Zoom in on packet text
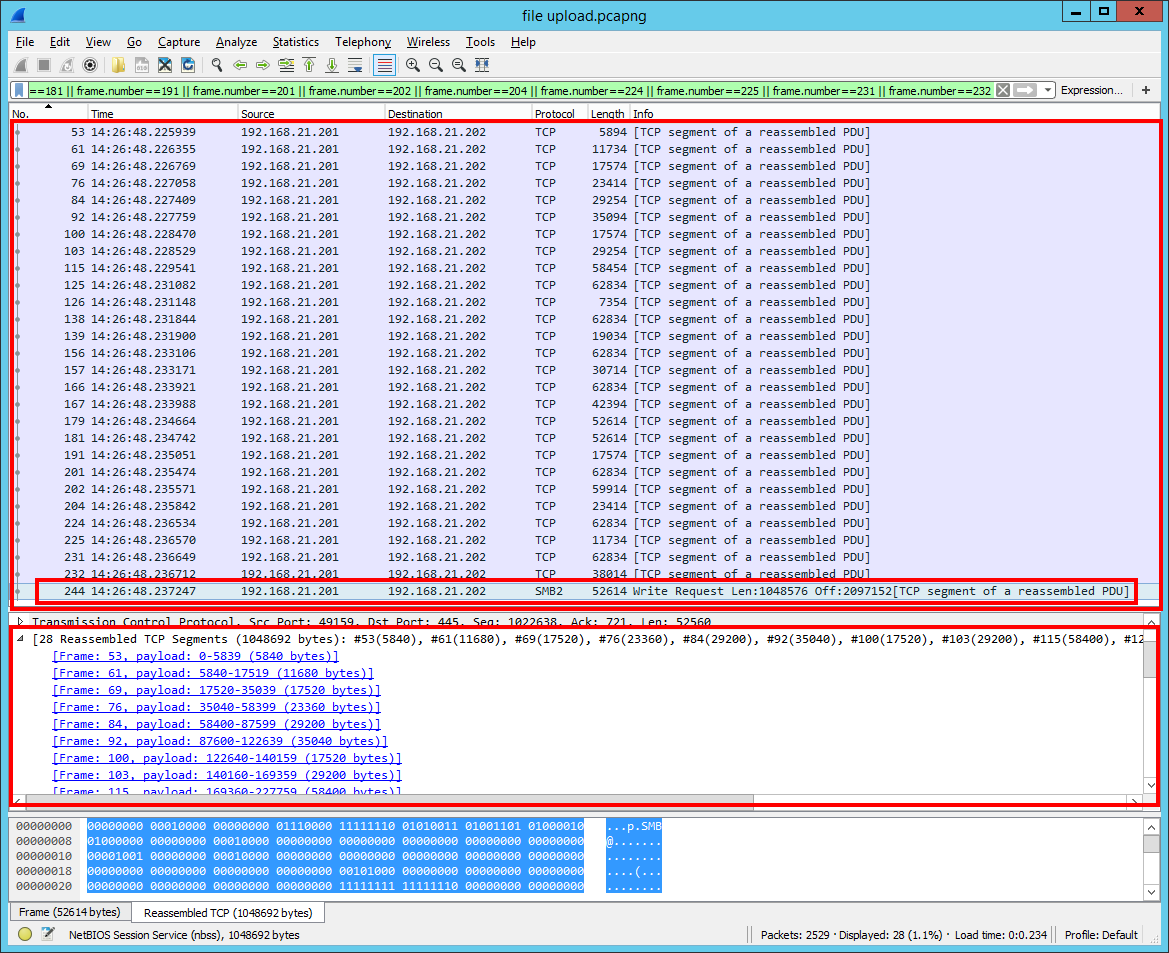The height and width of the screenshot is (953, 1169). point(412,66)
